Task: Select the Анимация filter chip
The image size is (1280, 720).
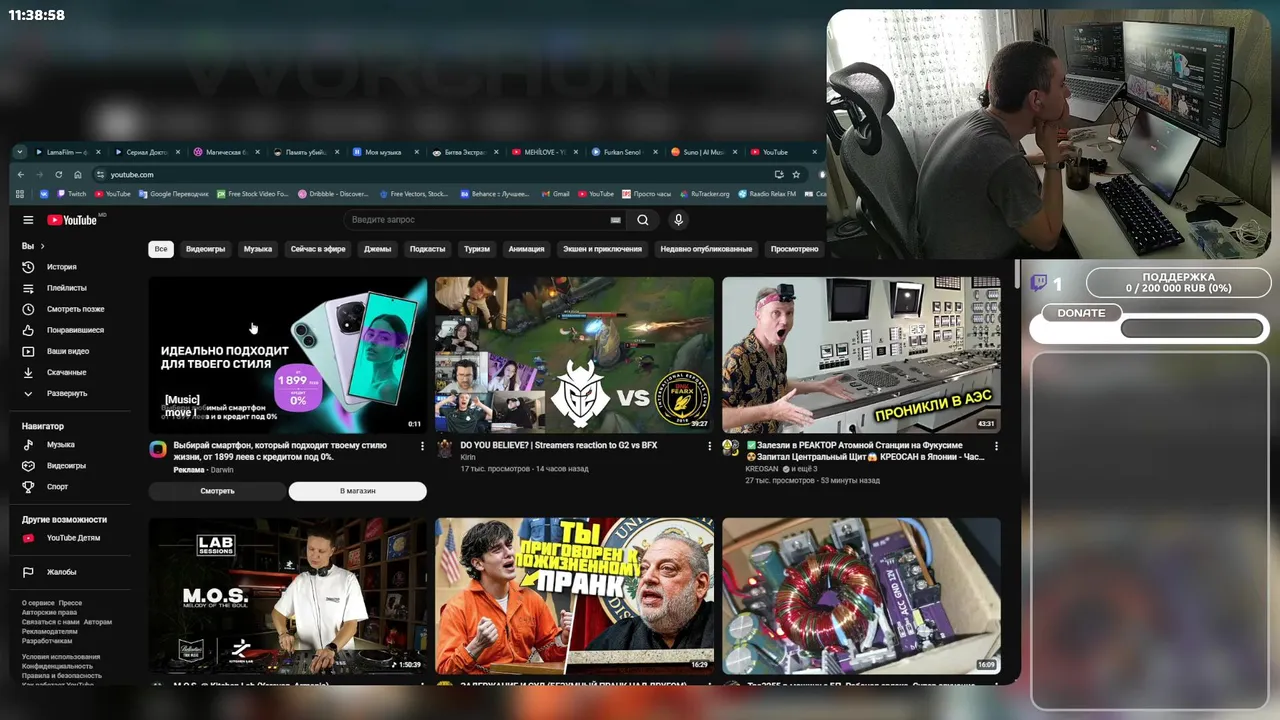Action: (x=526, y=249)
